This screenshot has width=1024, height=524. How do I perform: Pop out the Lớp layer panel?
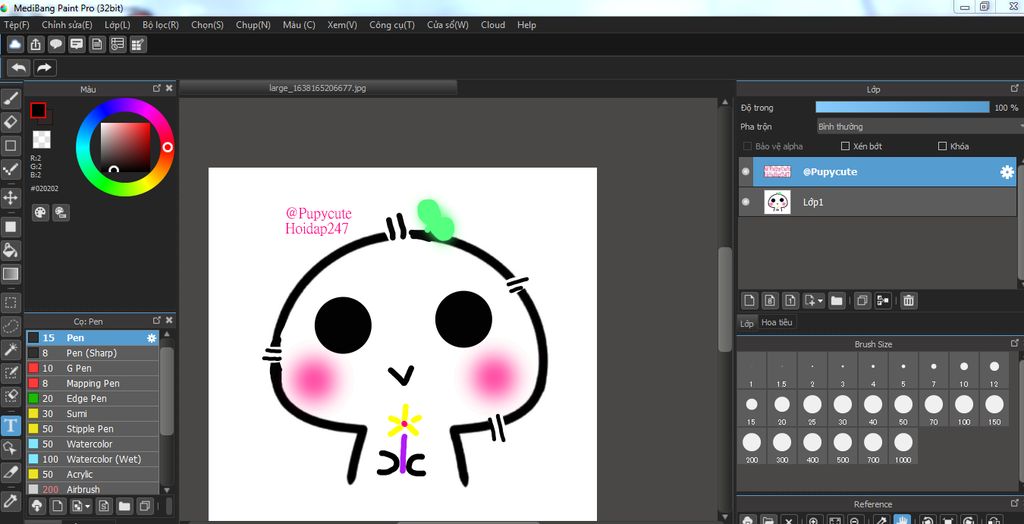[1015, 88]
